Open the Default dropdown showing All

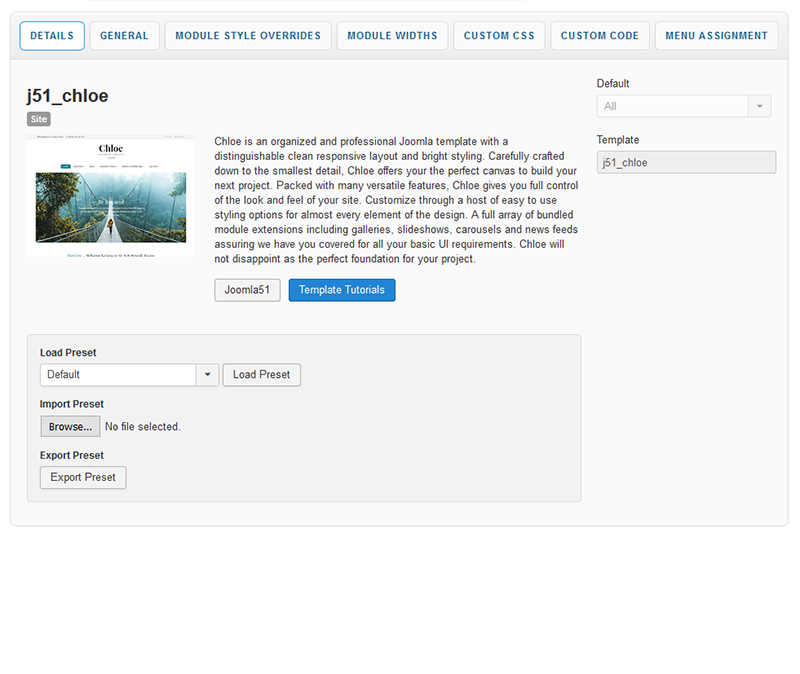pos(672,106)
